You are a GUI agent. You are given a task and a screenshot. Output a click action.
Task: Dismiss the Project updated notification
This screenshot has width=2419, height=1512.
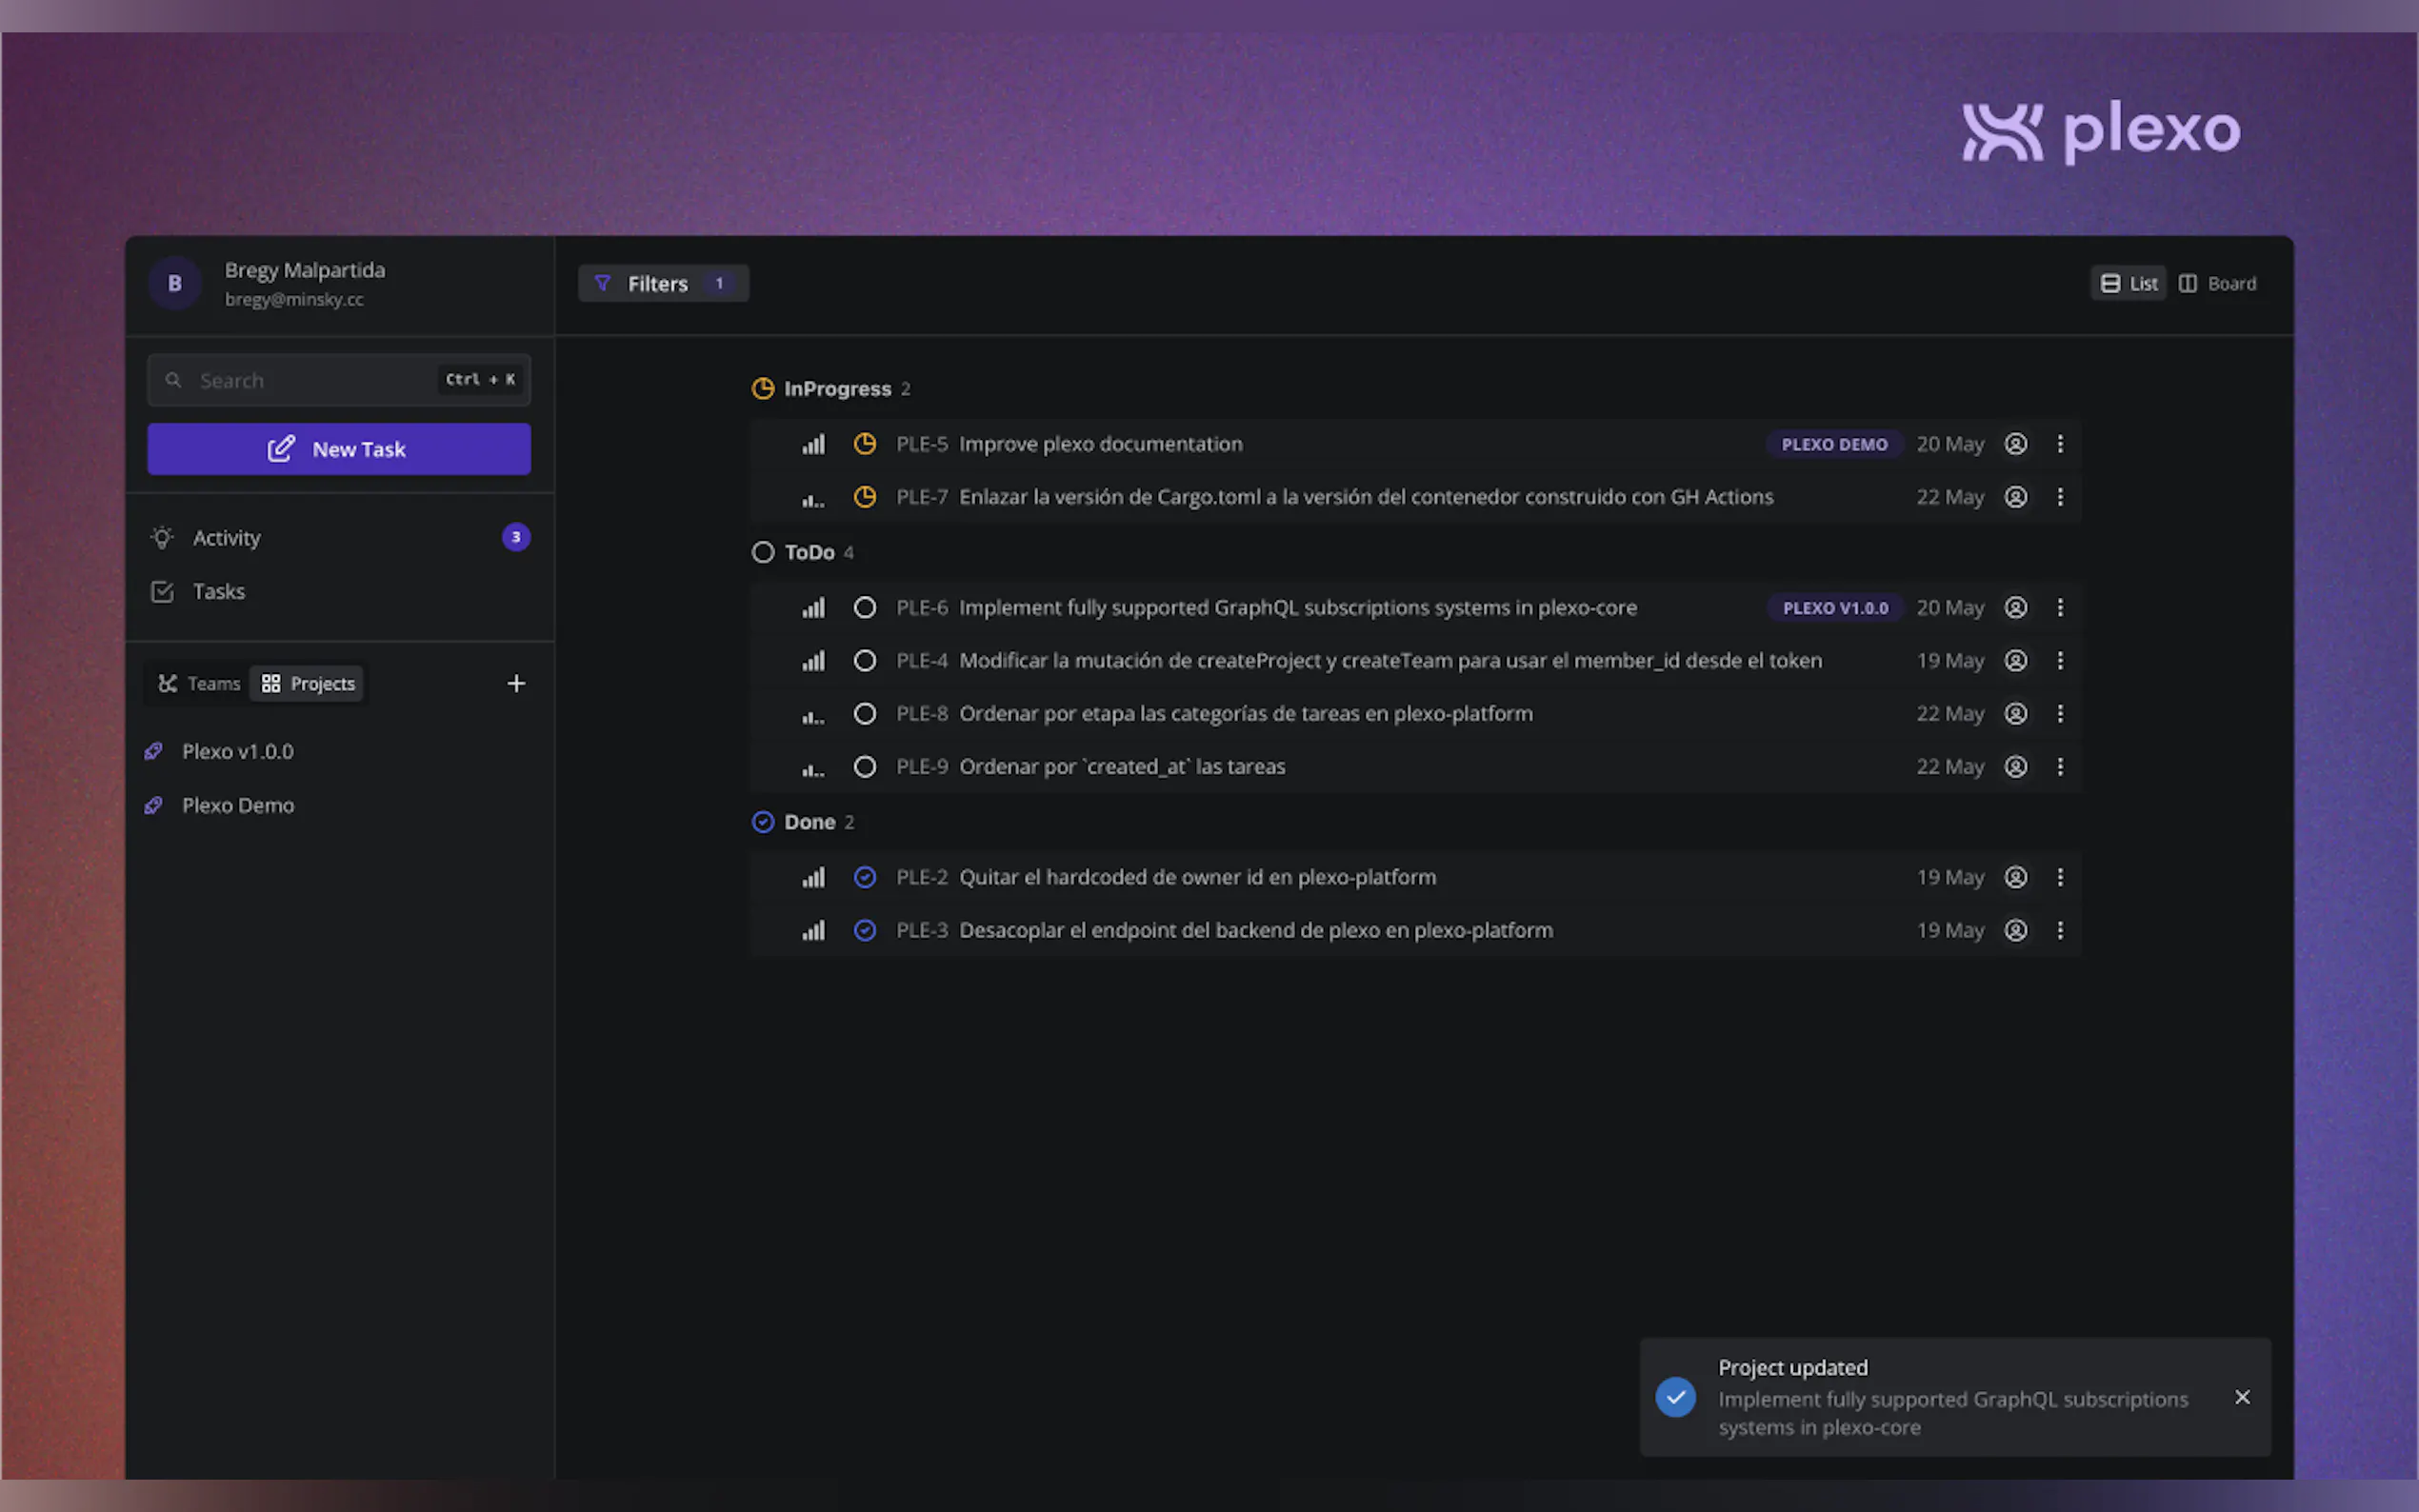(x=2241, y=1397)
